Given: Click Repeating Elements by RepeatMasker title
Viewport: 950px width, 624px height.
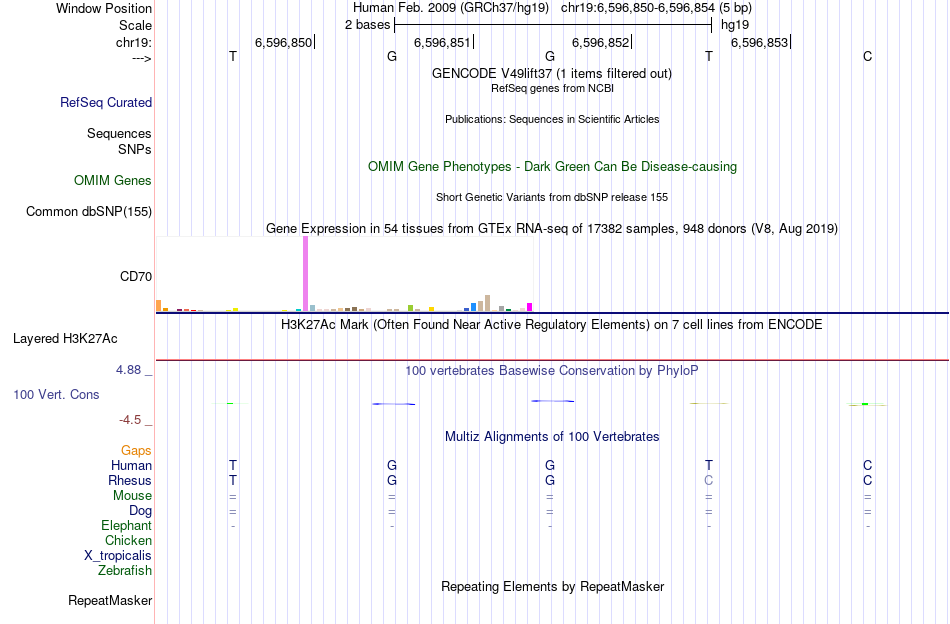Looking at the screenshot, I should pyautogui.click(x=553, y=586).
